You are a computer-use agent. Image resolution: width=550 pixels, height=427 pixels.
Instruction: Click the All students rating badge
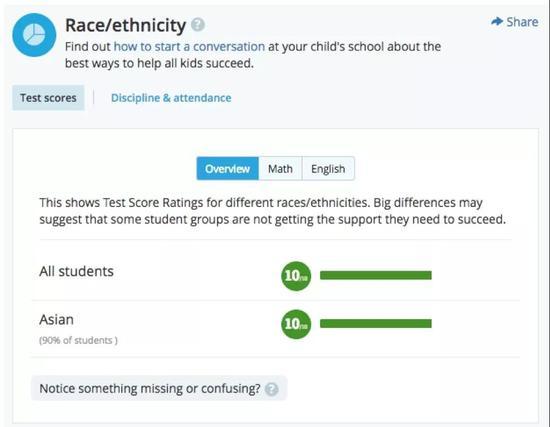(x=296, y=276)
